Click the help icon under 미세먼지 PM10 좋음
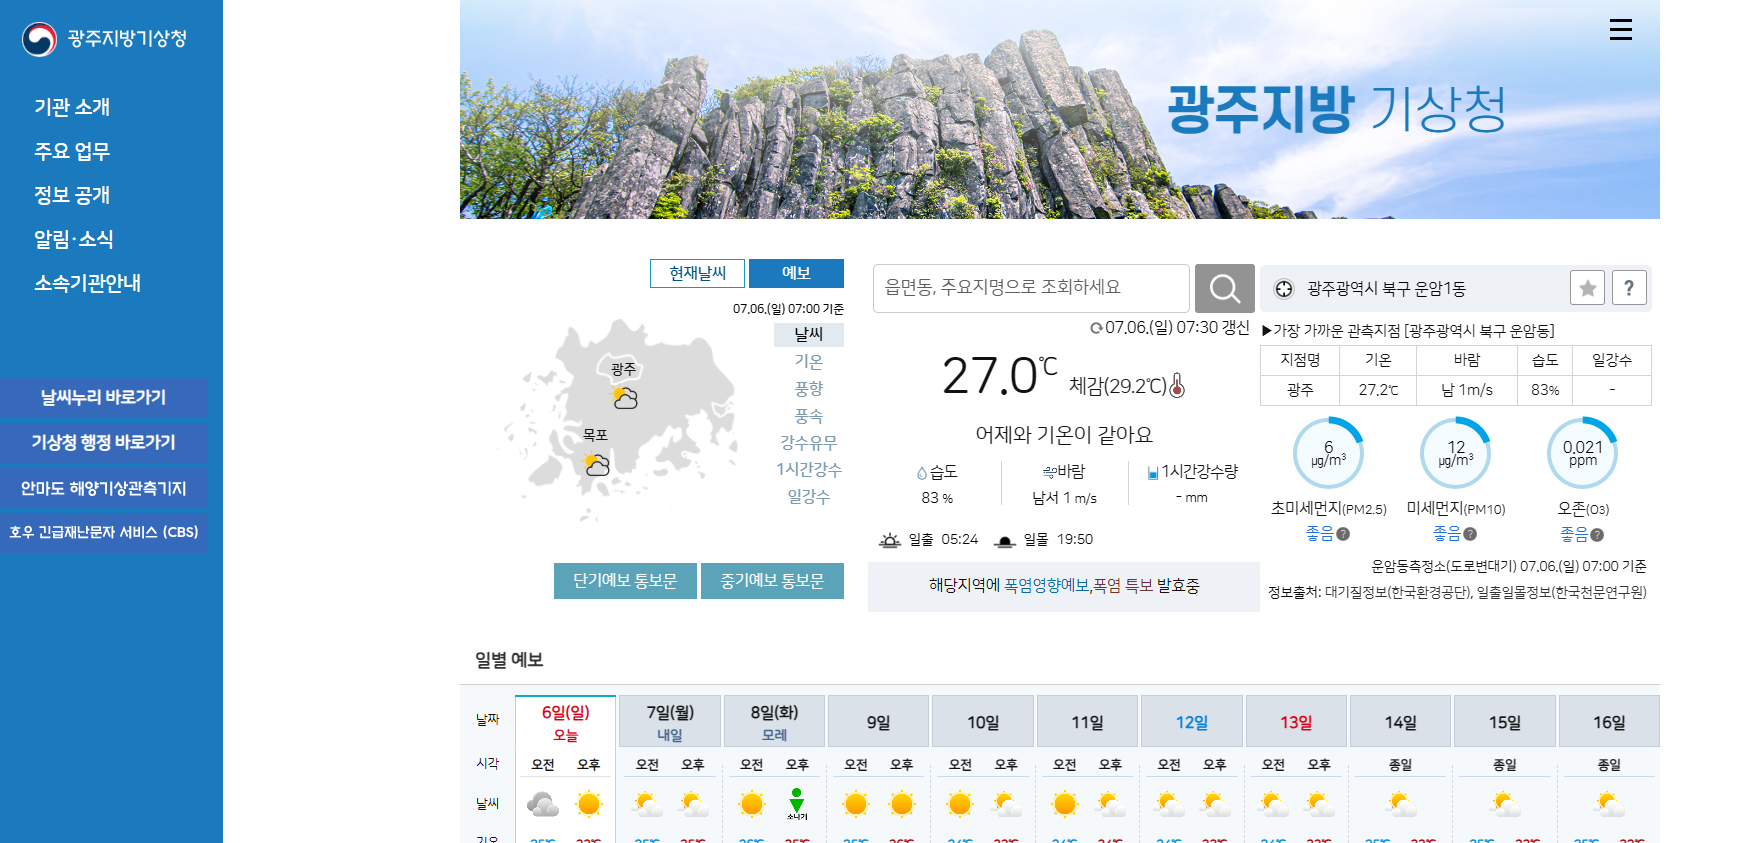 pos(1470,534)
